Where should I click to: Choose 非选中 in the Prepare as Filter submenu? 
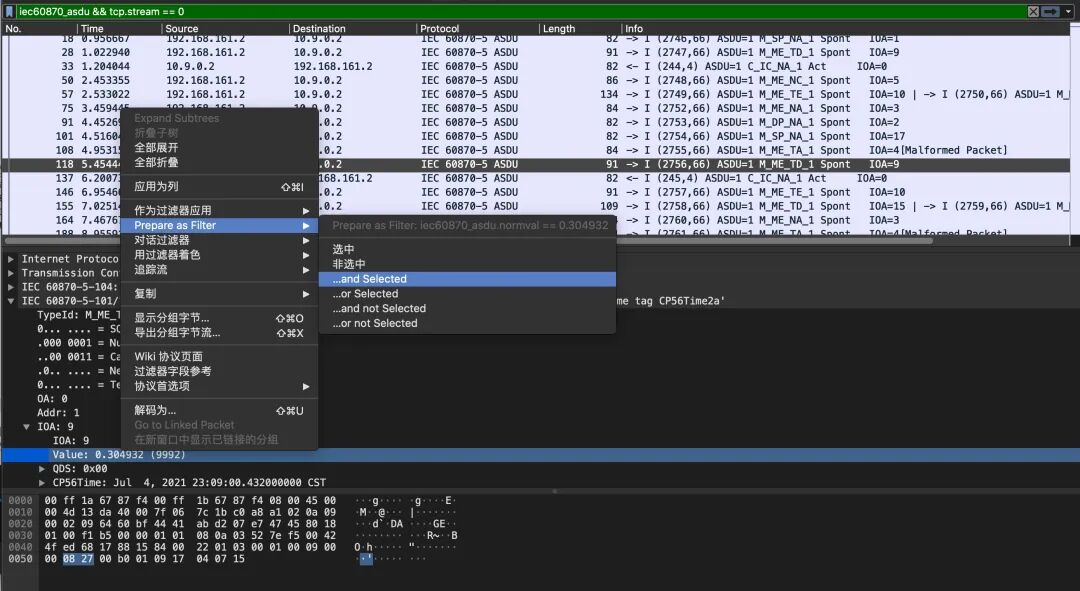tap(467, 264)
